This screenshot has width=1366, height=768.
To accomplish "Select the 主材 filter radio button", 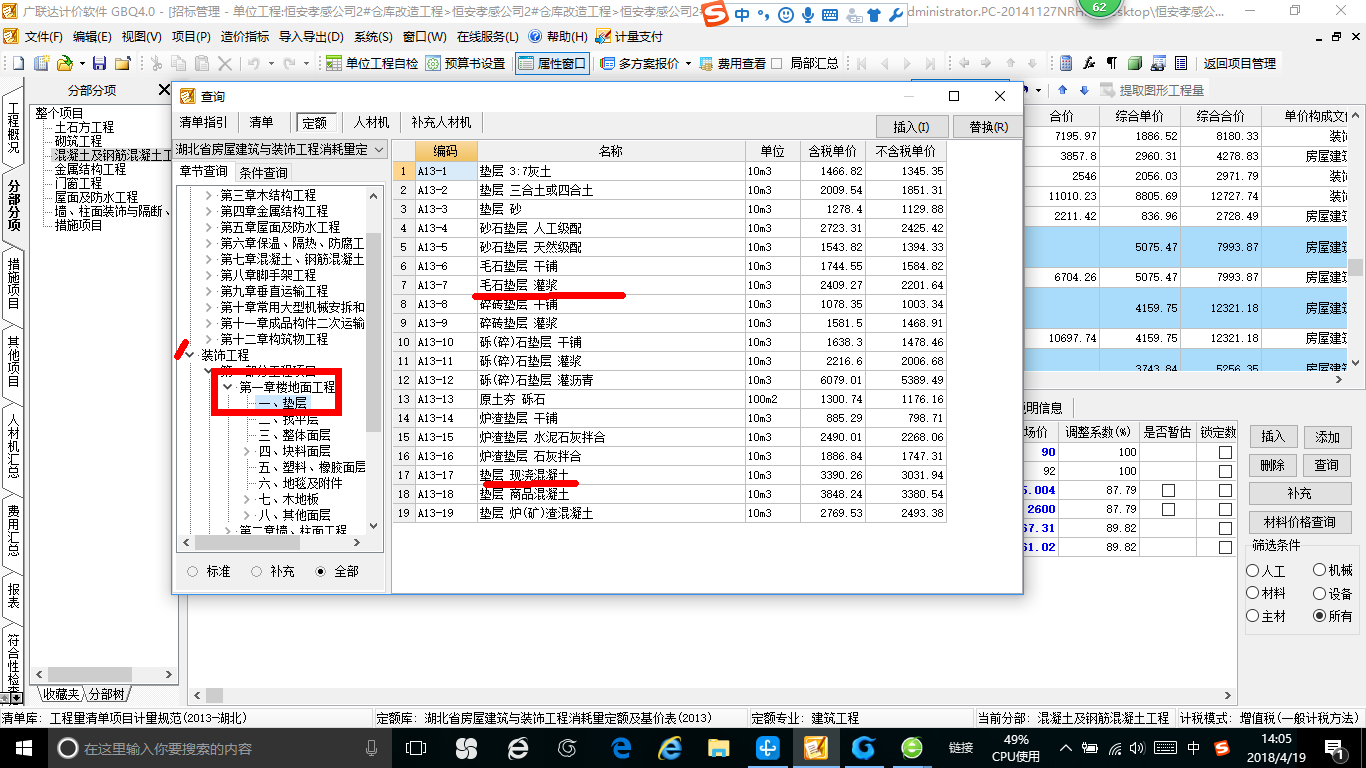I will pyautogui.click(x=1253, y=616).
